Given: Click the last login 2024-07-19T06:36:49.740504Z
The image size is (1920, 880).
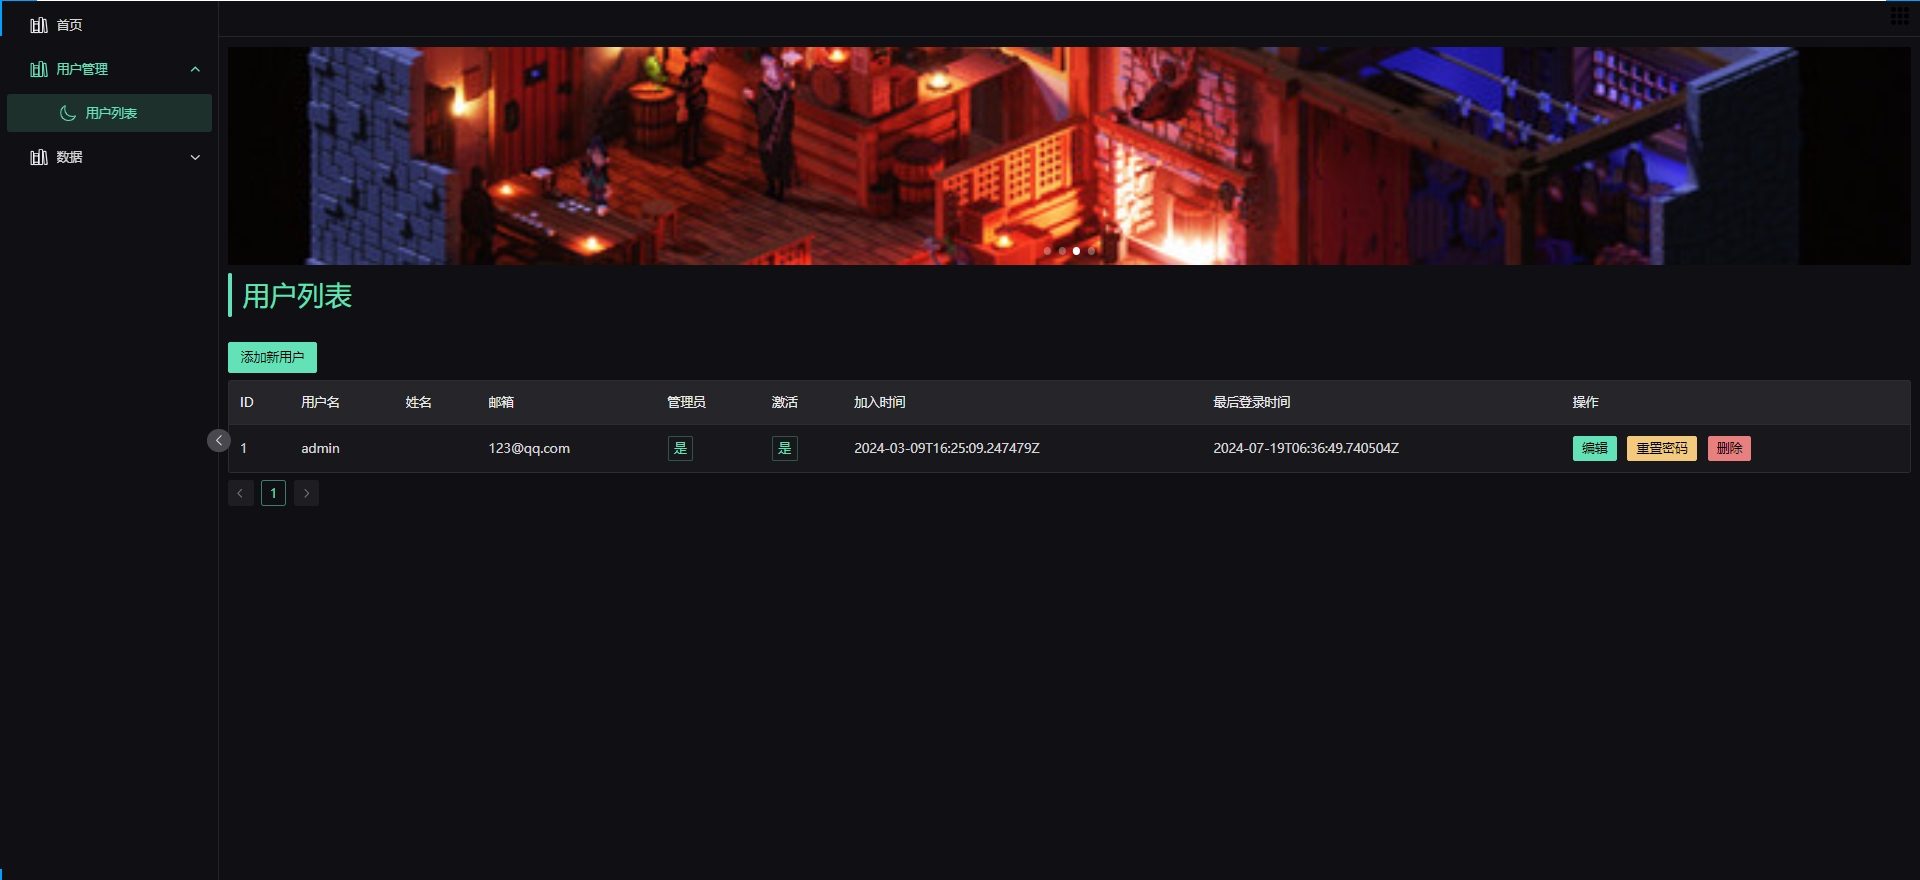Looking at the screenshot, I should tap(1306, 448).
